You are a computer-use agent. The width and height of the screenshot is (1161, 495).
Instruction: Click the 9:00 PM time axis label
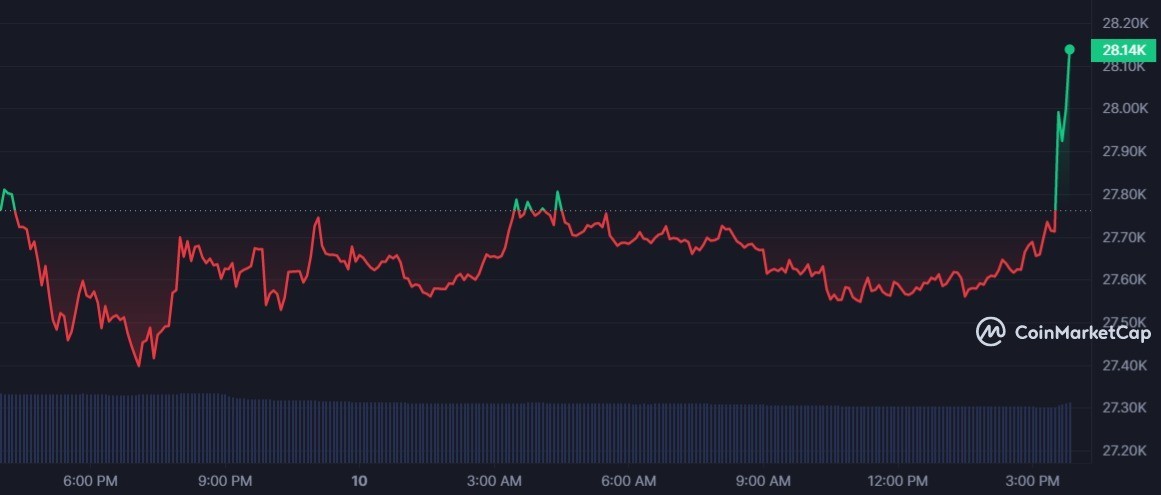(225, 481)
